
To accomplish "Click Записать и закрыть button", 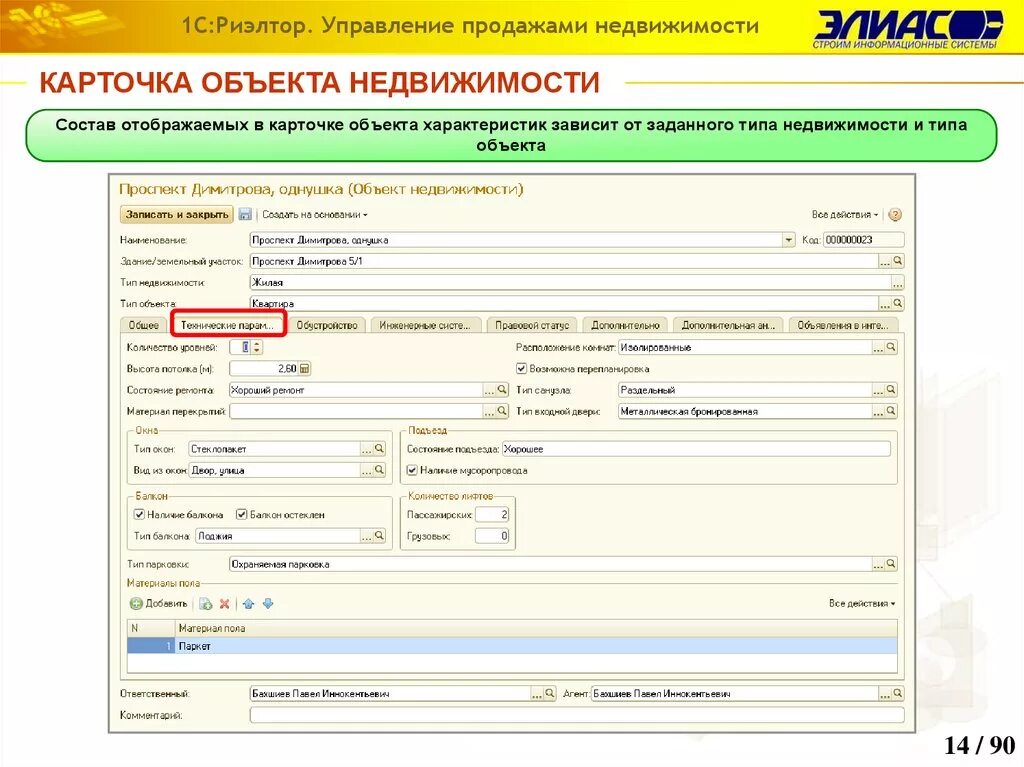I will pos(177,214).
